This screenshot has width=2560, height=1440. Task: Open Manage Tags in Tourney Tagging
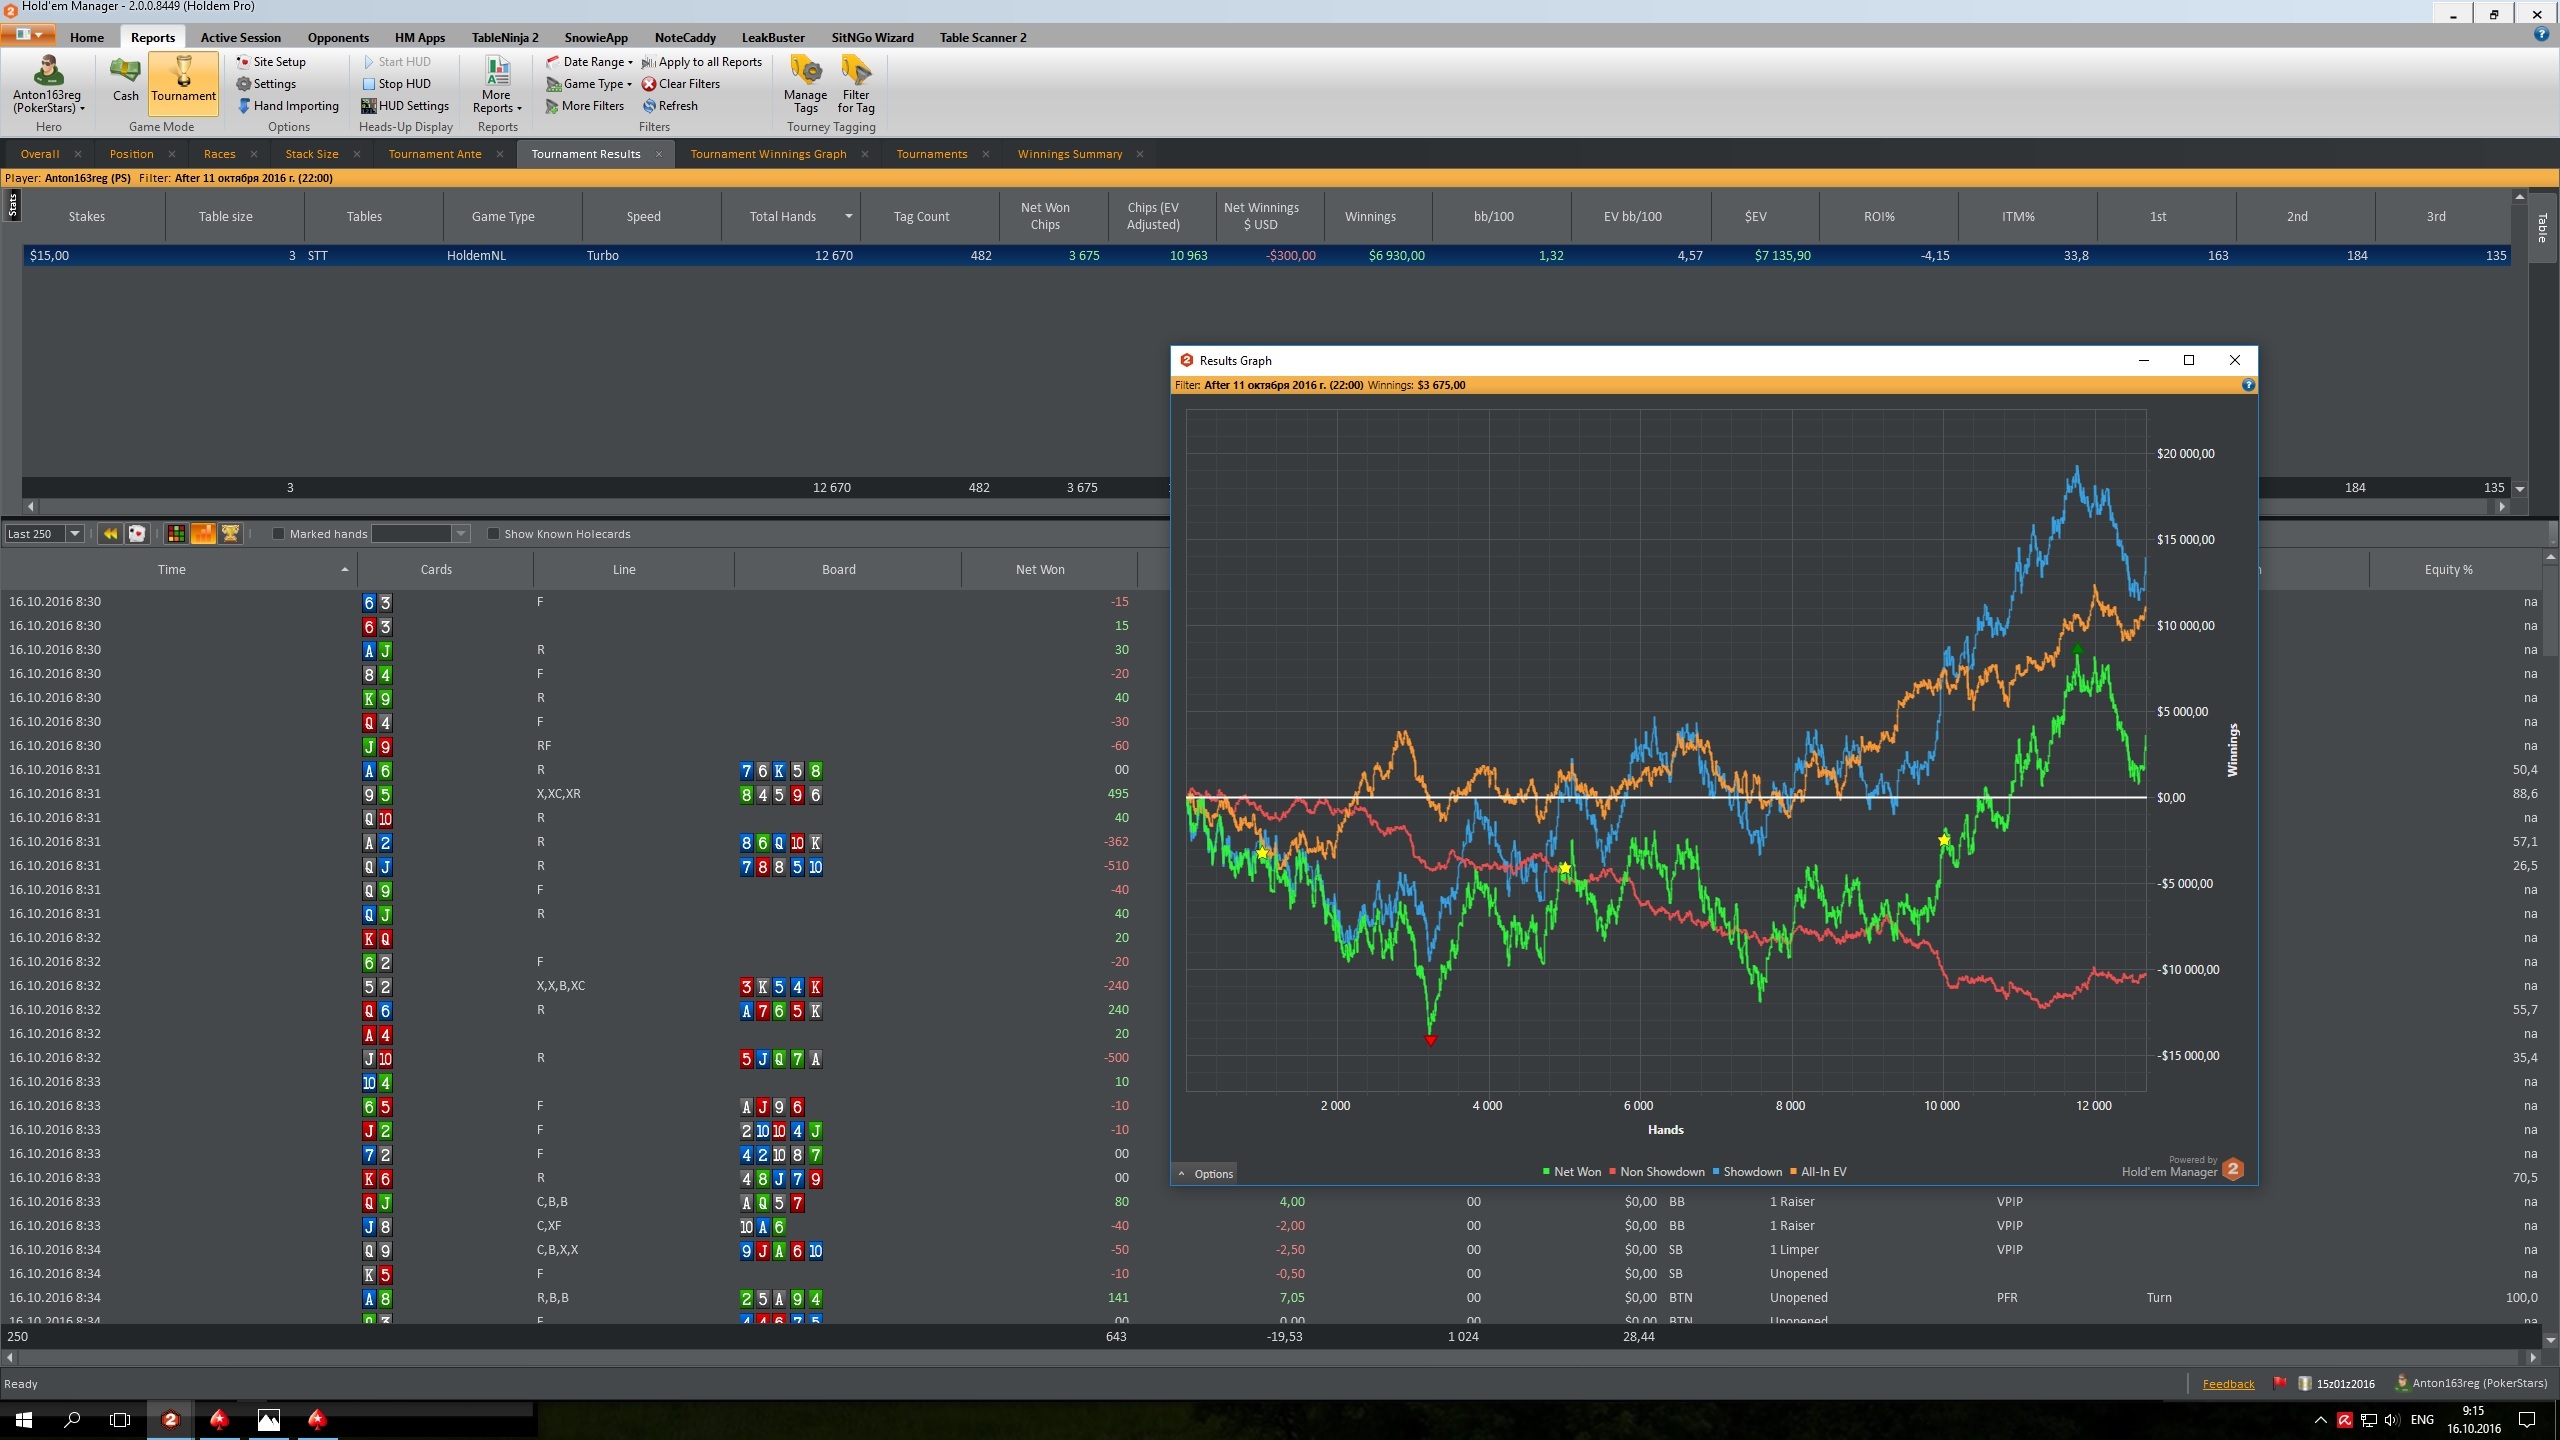tap(805, 85)
